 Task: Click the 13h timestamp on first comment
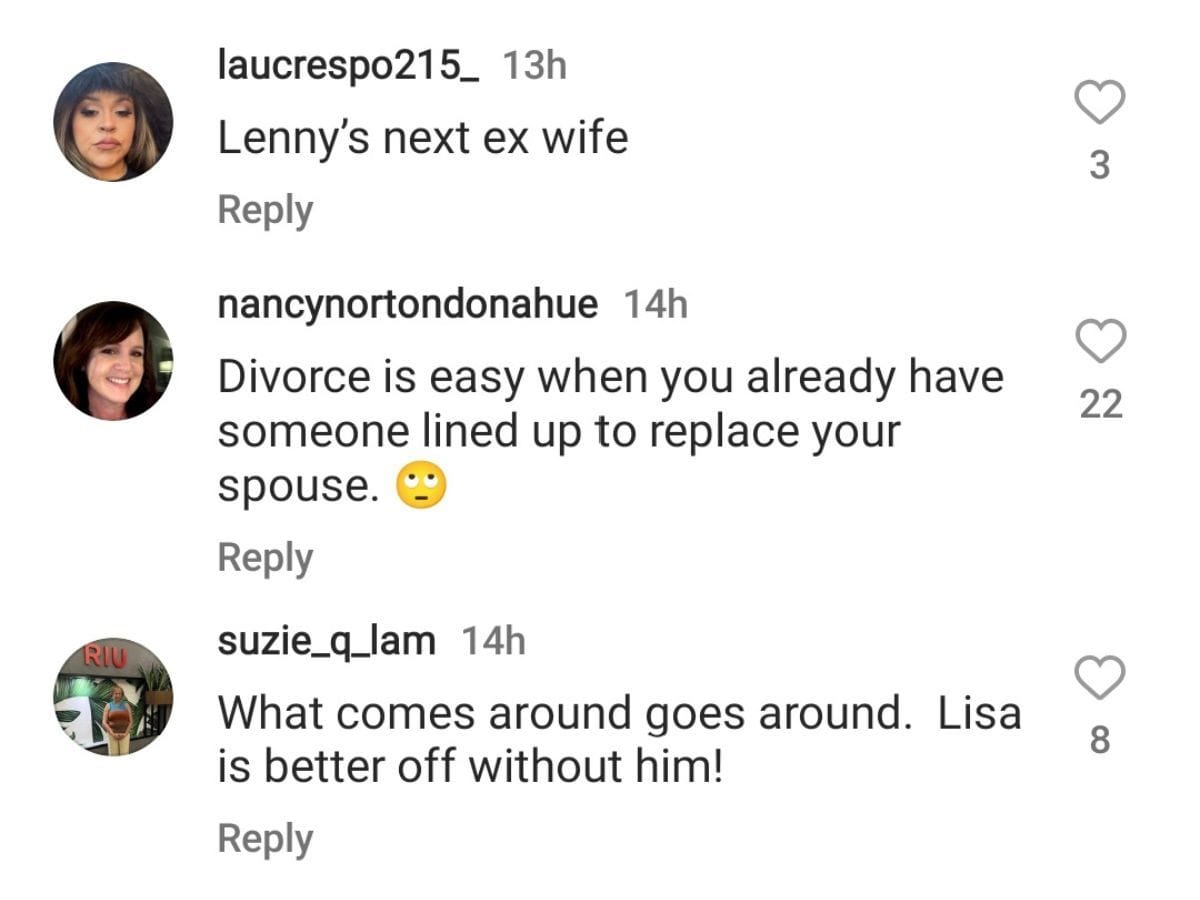533,66
